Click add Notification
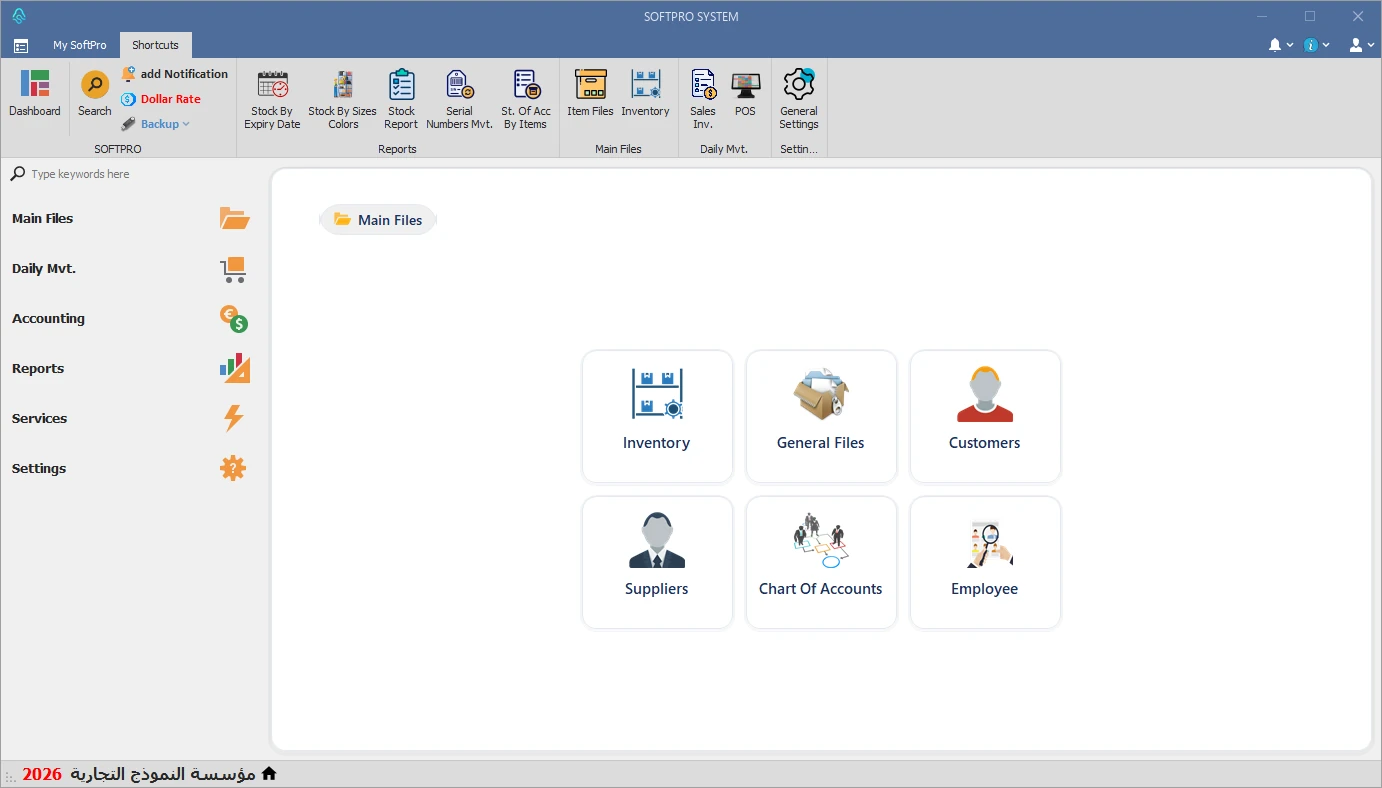Viewport: 1382px width, 788px height. pos(175,74)
